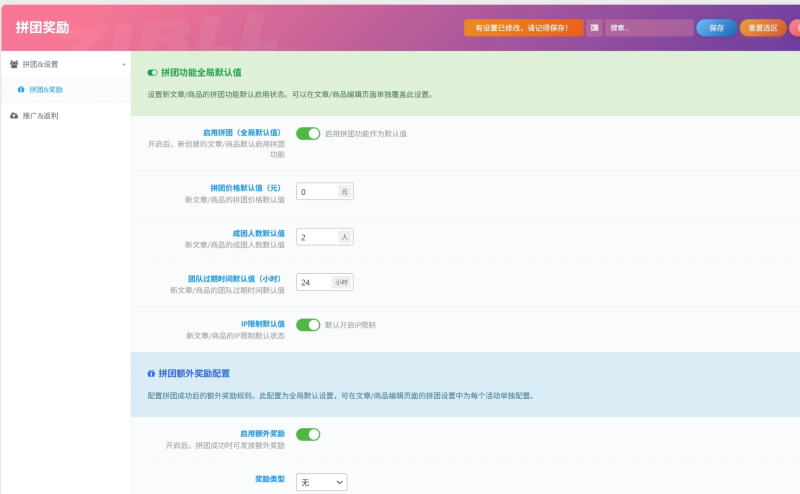Click the expand-all options icon beside search
This screenshot has width=800, height=494.
pyautogui.click(x=594, y=28)
